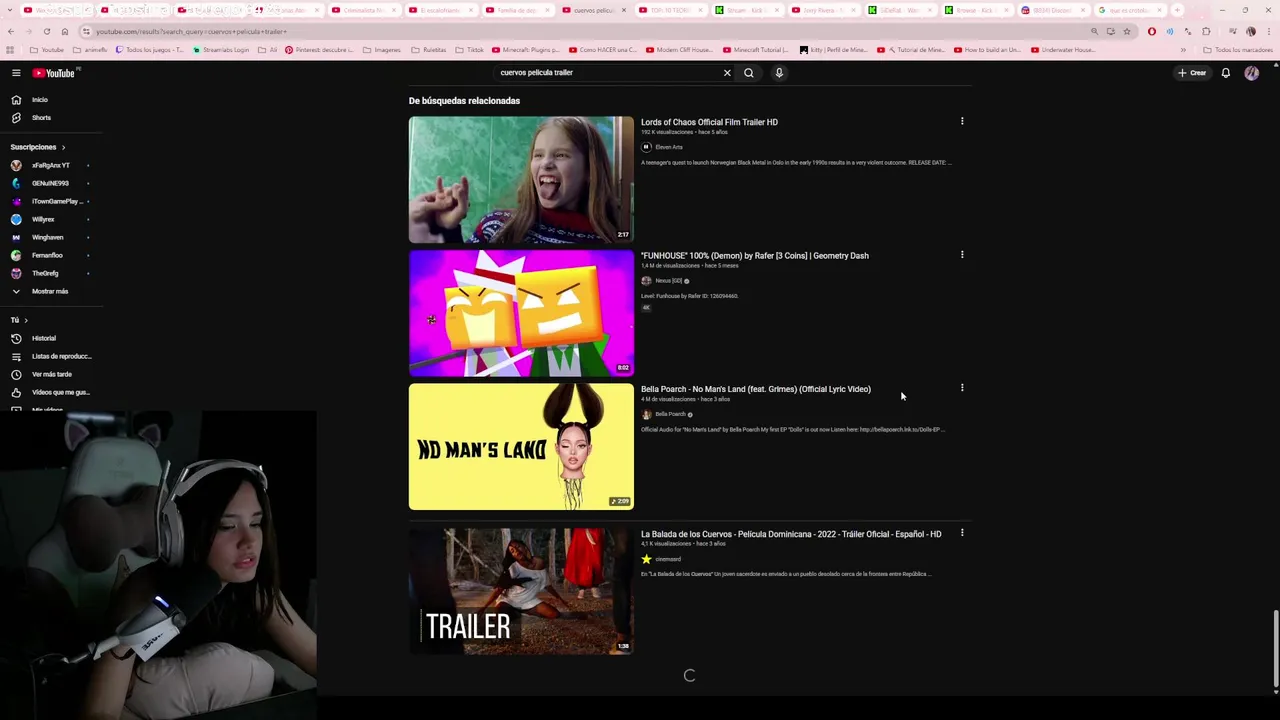Open the Pinterest bookmark
The image size is (1280, 720).
point(319,50)
